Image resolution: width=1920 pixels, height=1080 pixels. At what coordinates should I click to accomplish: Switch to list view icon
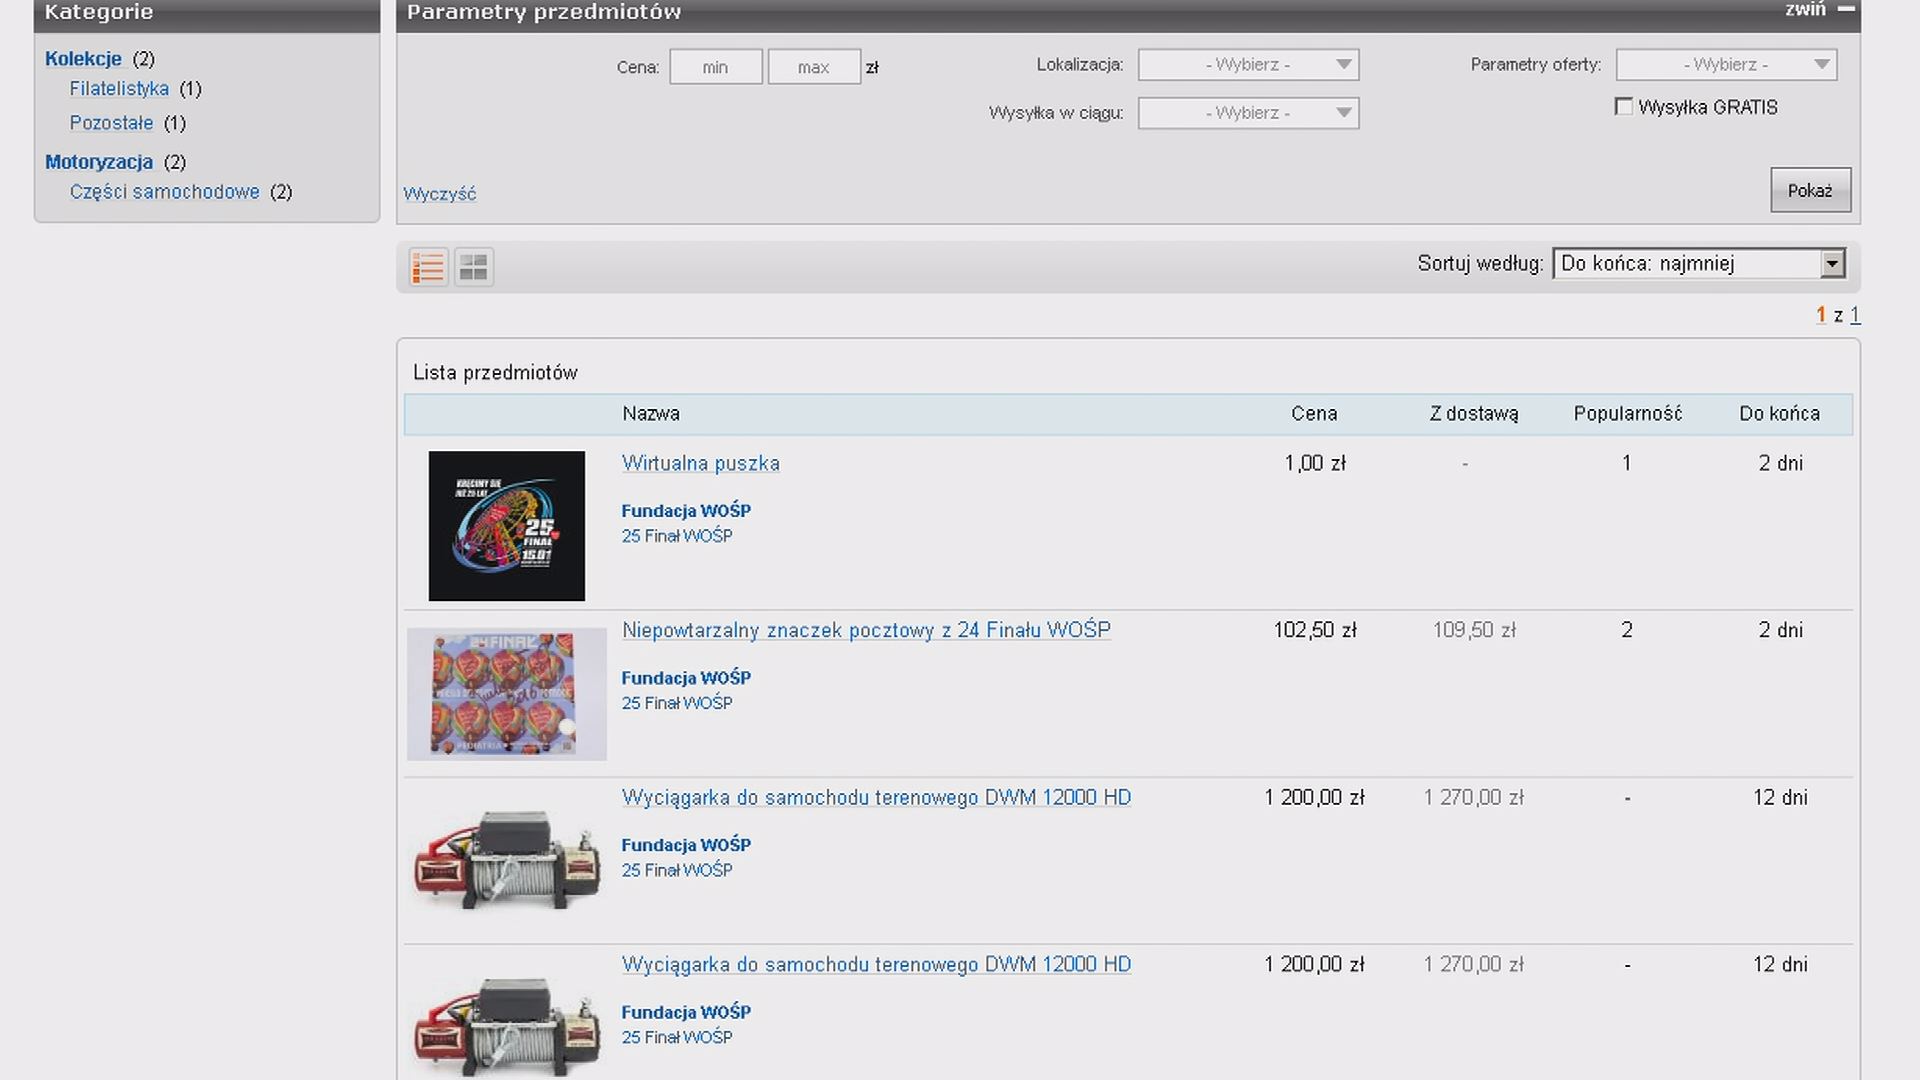click(x=428, y=267)
